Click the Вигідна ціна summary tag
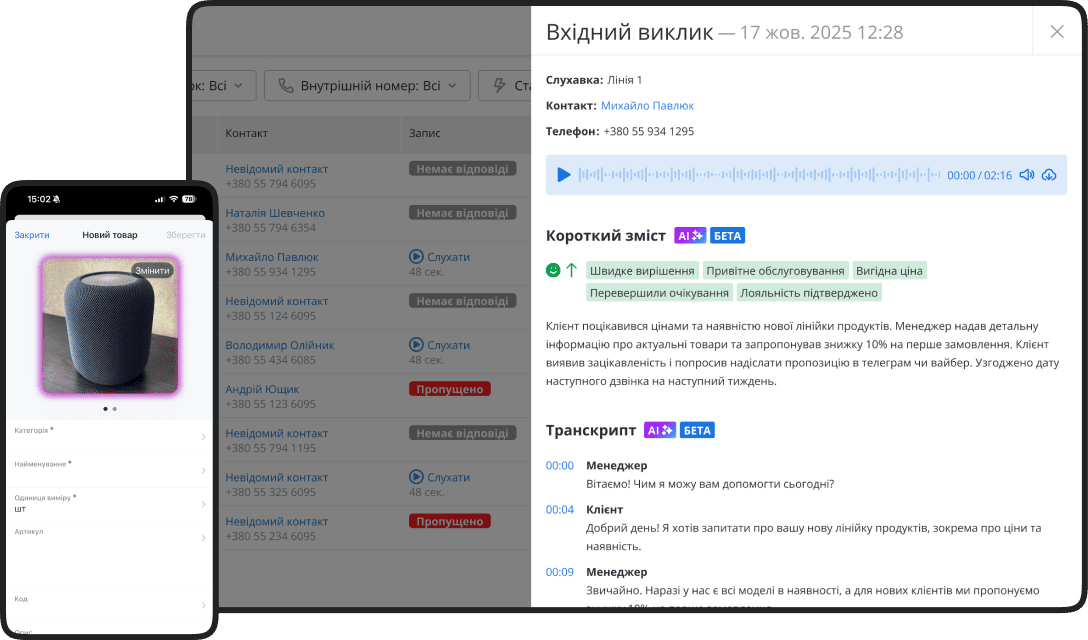 click(889, 270)
